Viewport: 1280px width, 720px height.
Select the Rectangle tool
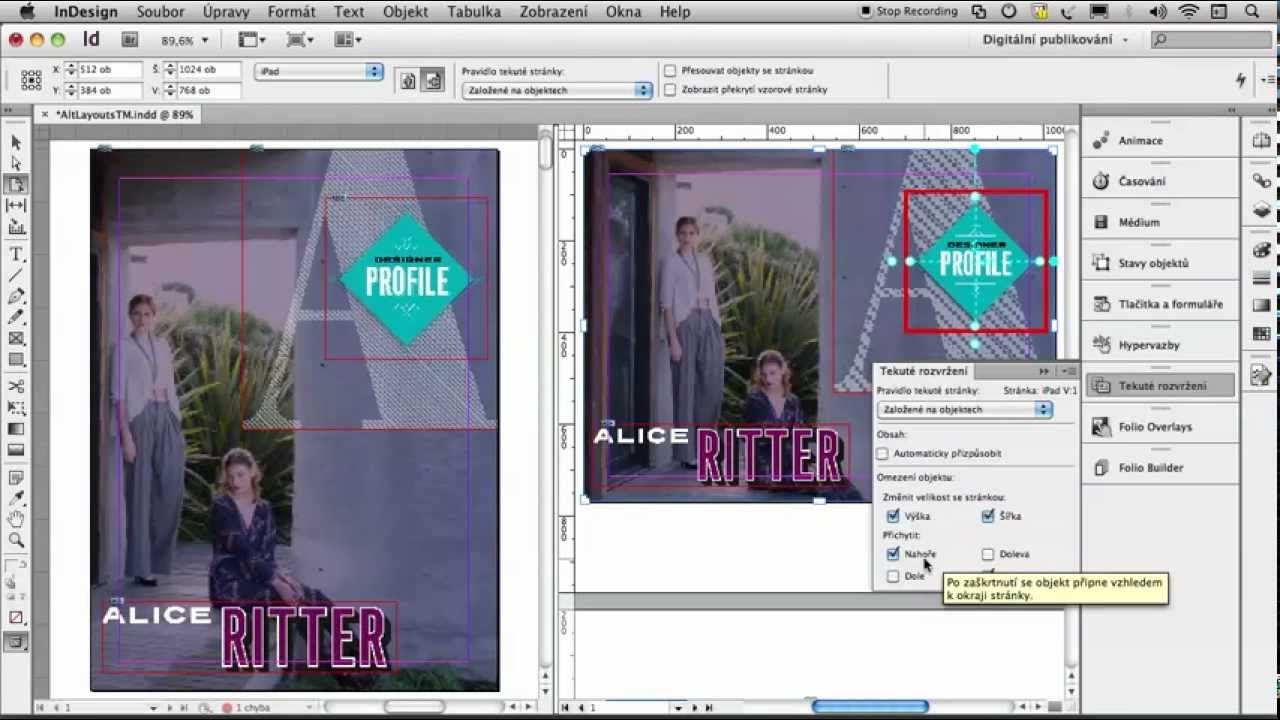(x=16, y=359)
